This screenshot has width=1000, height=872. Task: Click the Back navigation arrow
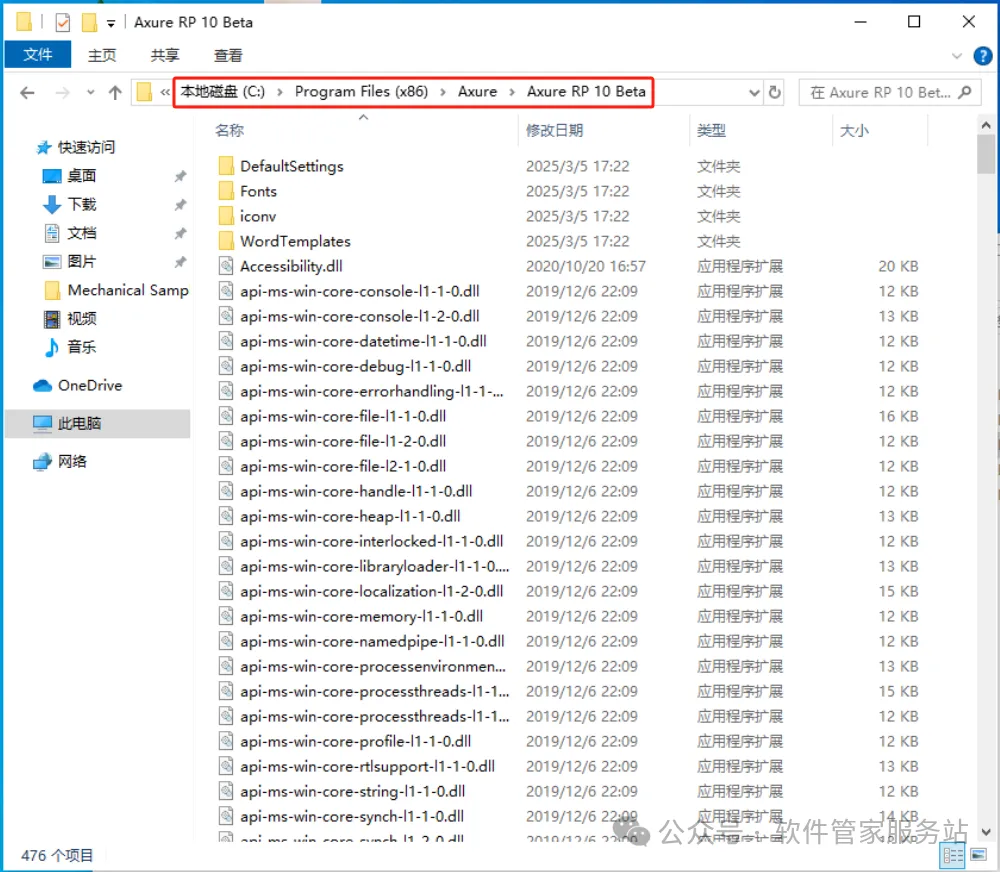27,93
